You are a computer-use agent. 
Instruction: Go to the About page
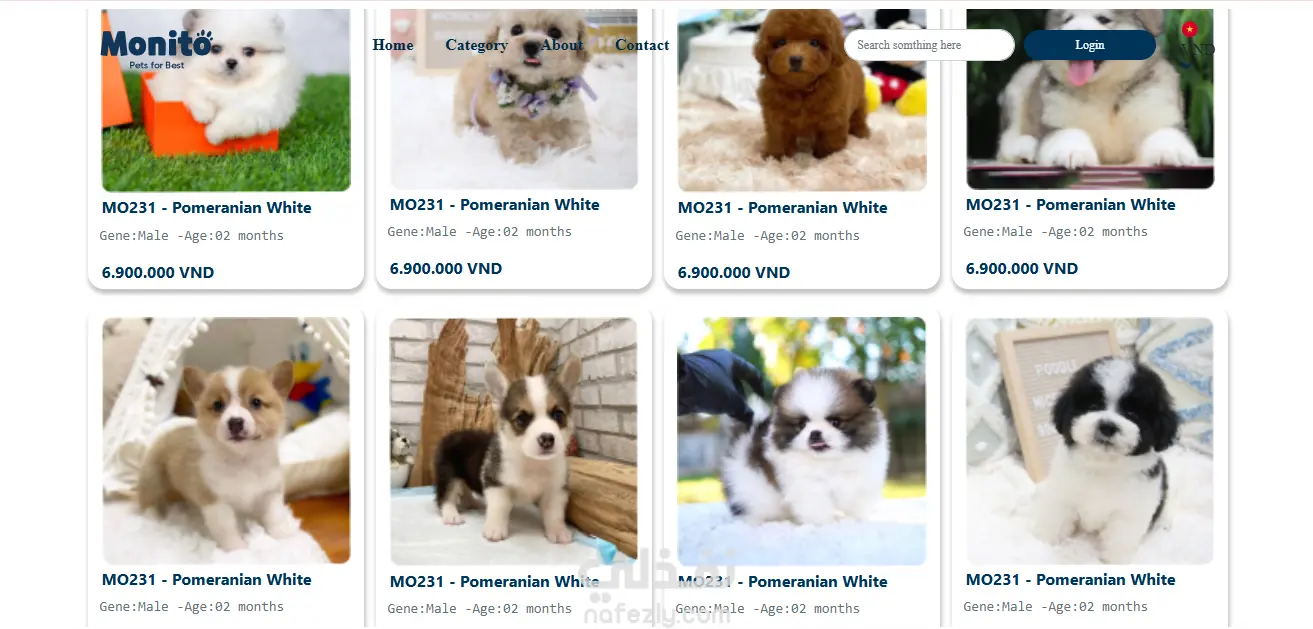562,45
